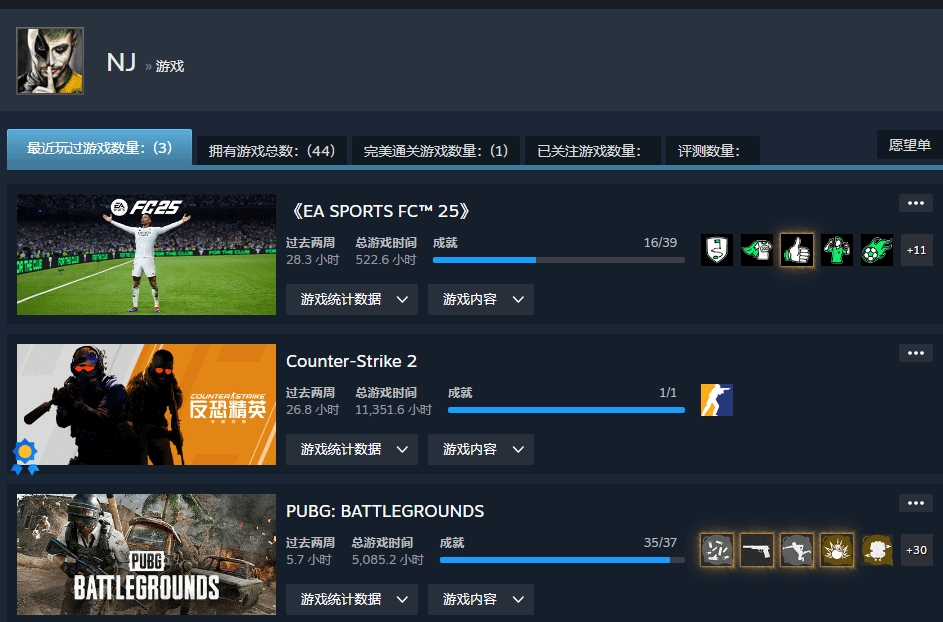The image size is (943, 622).
Task: Open more options for PUBG: BATTLEGROUNDS
Action: point(916,503)
